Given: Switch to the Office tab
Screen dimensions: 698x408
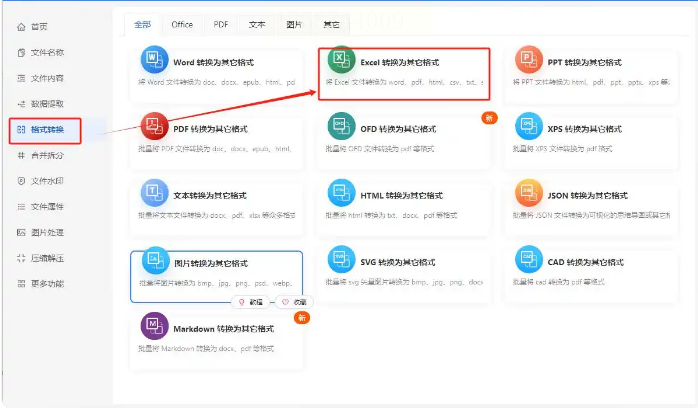Looking at the screenshot, I should tap(182, 24).
